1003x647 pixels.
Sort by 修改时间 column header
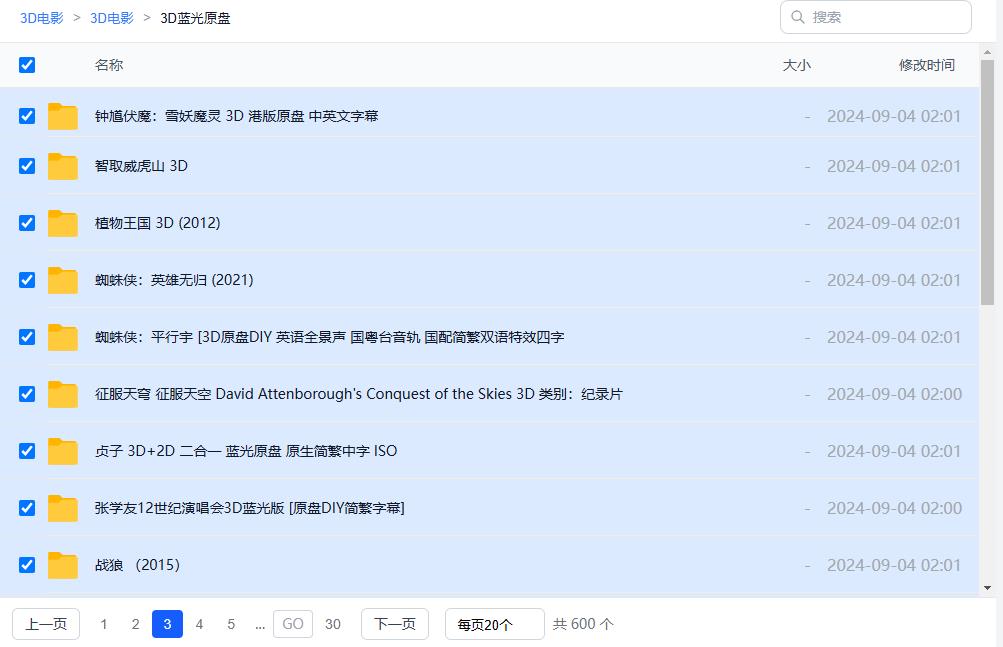click(x=926, y=65)
